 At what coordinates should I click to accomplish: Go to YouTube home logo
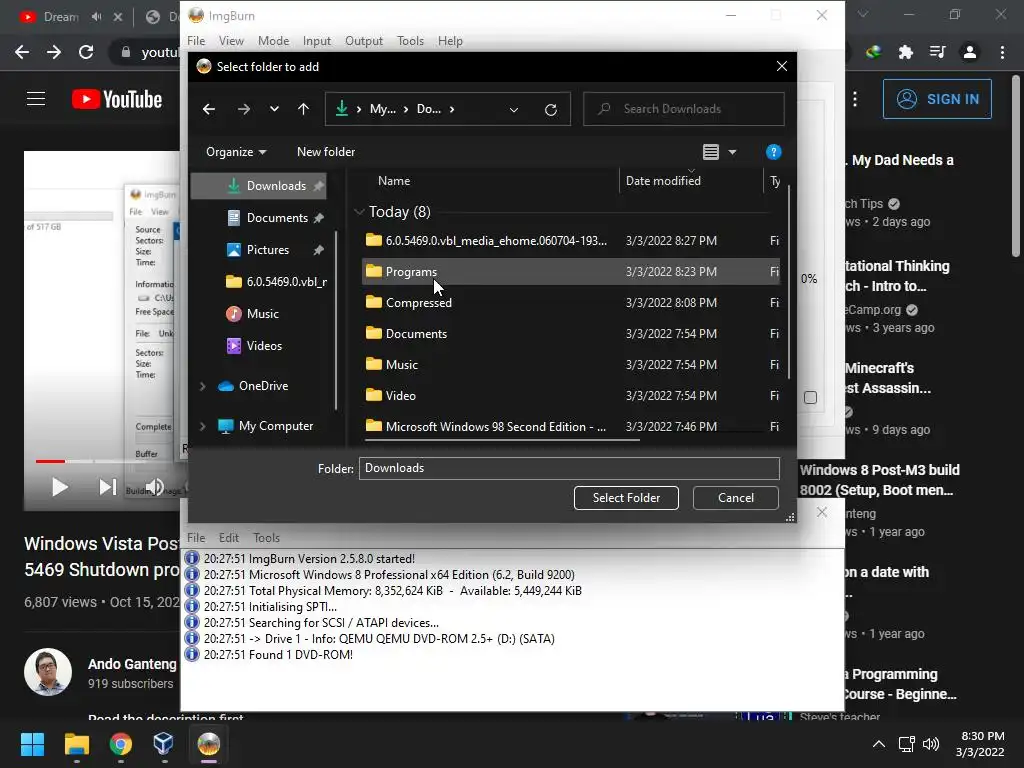pos(117,99)
